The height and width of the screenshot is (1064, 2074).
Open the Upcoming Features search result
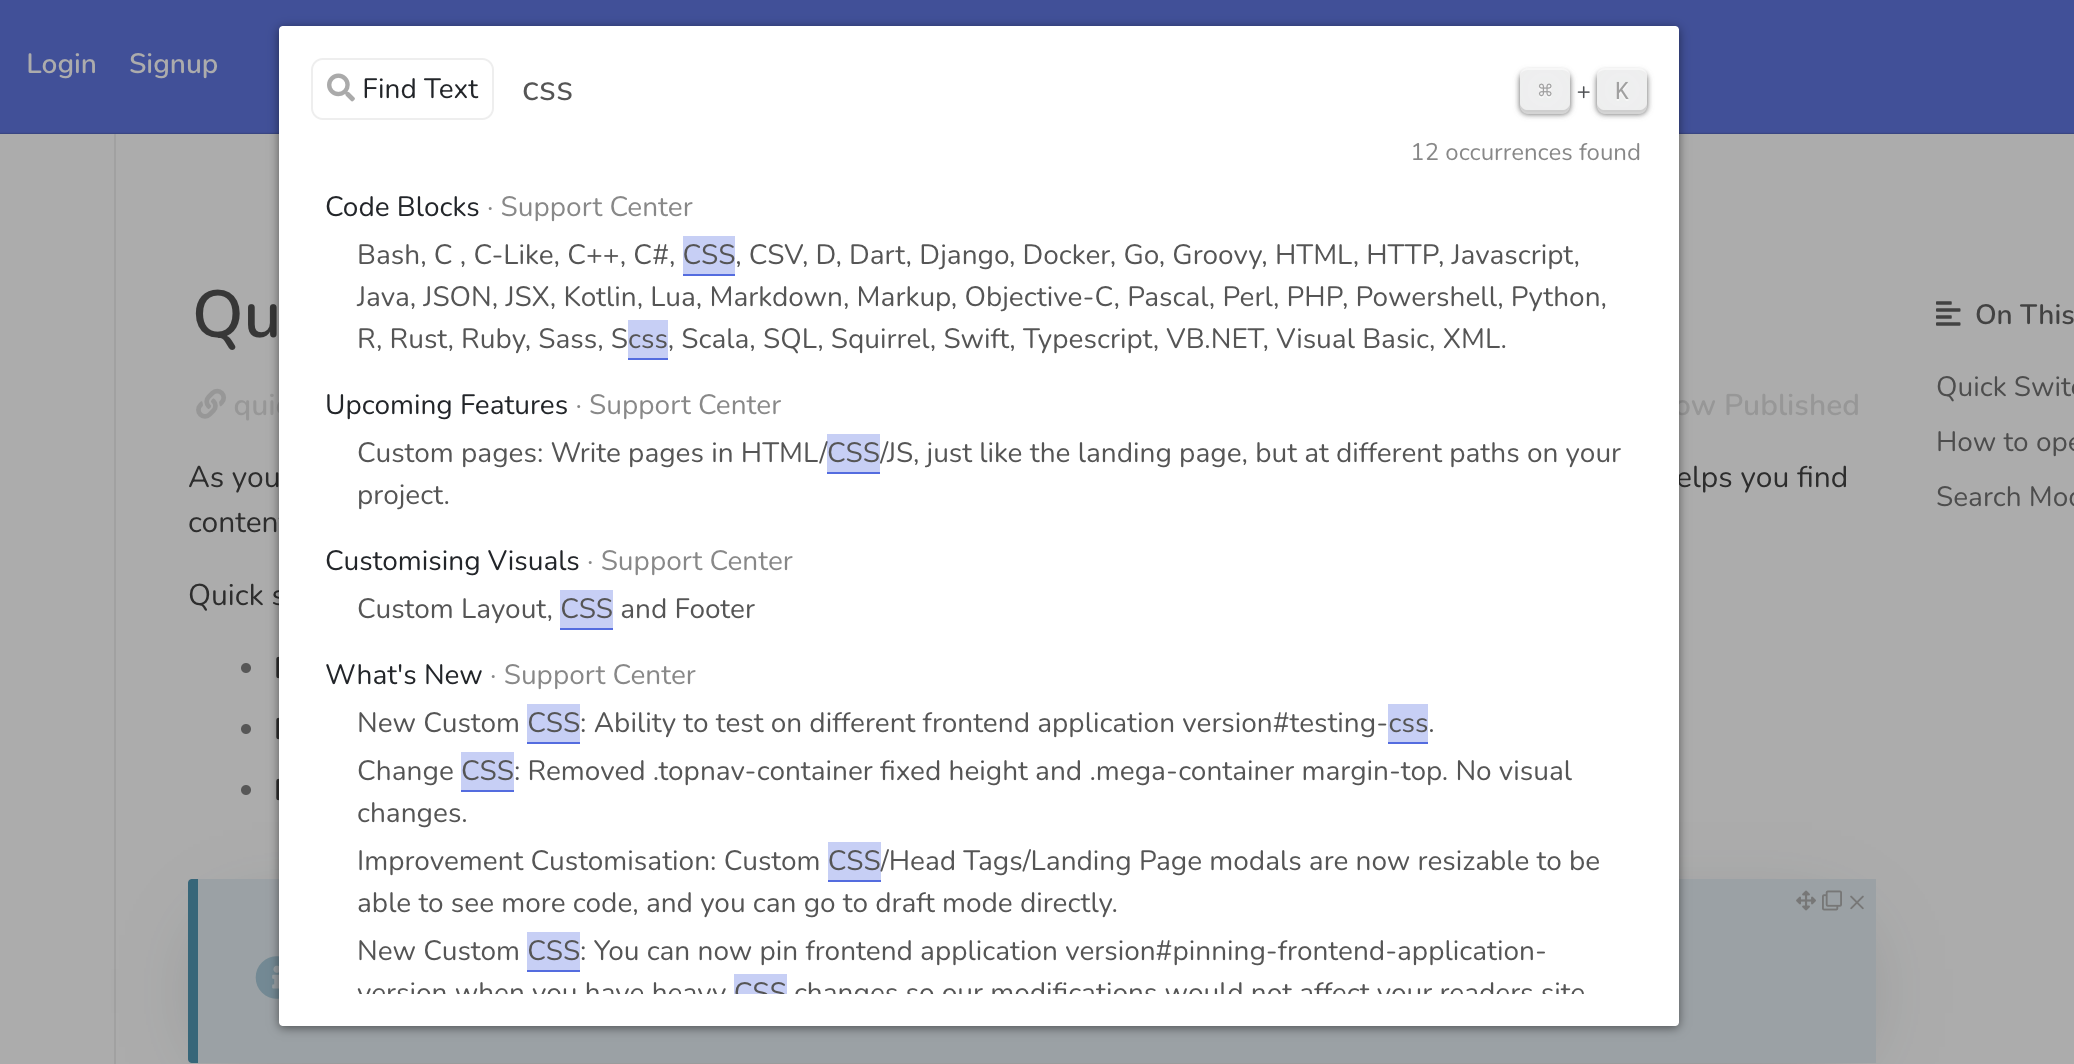point(446,405)
